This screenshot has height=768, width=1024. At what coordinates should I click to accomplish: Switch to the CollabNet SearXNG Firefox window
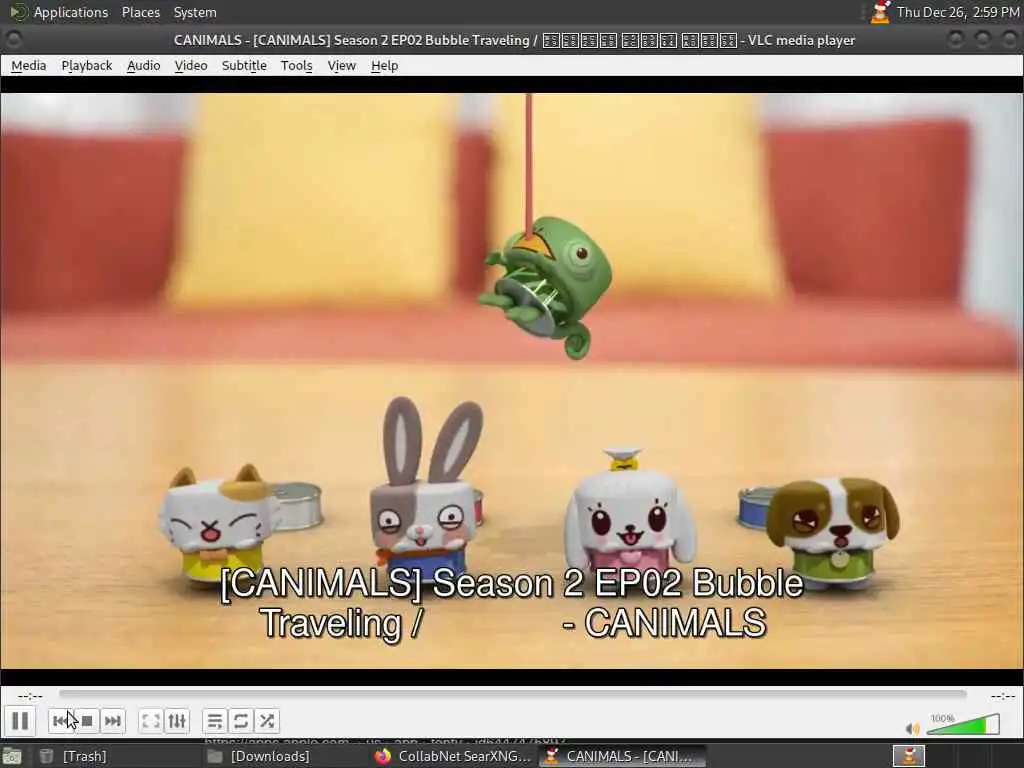point(453,756)
